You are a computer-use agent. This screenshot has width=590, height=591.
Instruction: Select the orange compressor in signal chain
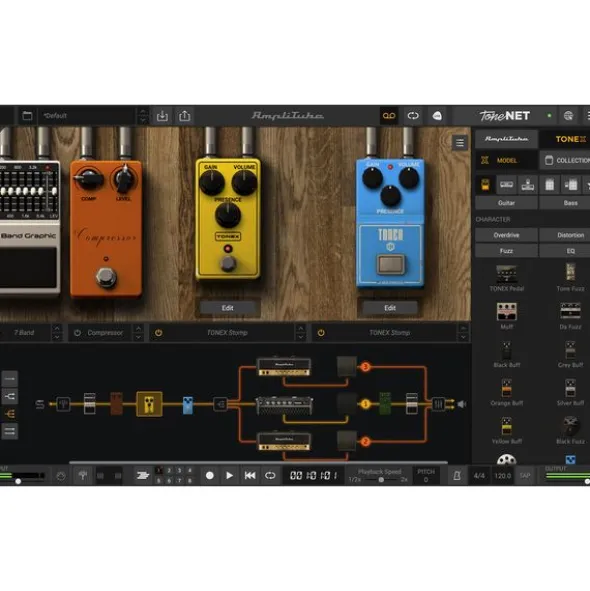coord(116,404)
